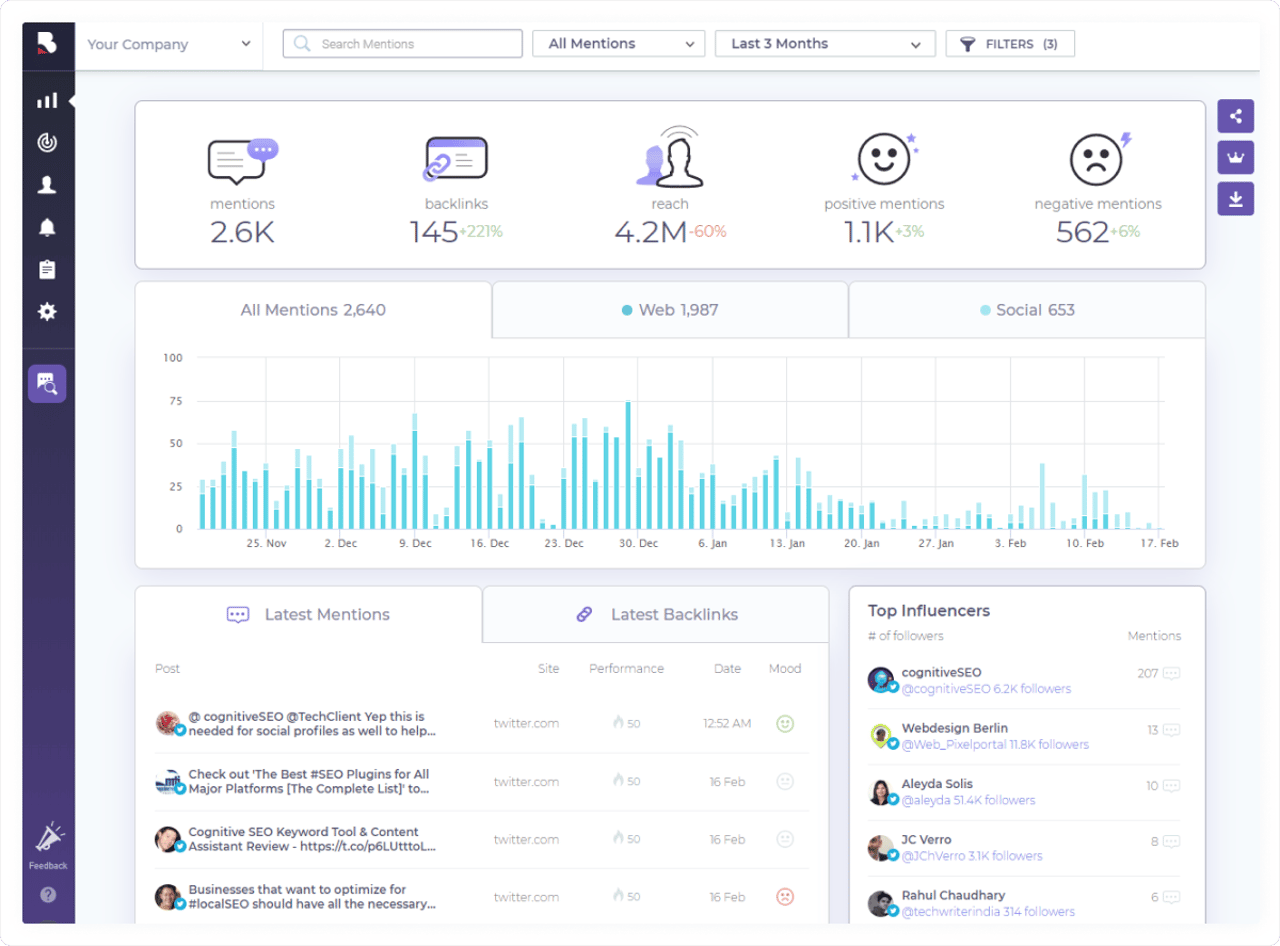Click the purple download button
The height and width of the screenshot is (946, 1280).
1236,199
